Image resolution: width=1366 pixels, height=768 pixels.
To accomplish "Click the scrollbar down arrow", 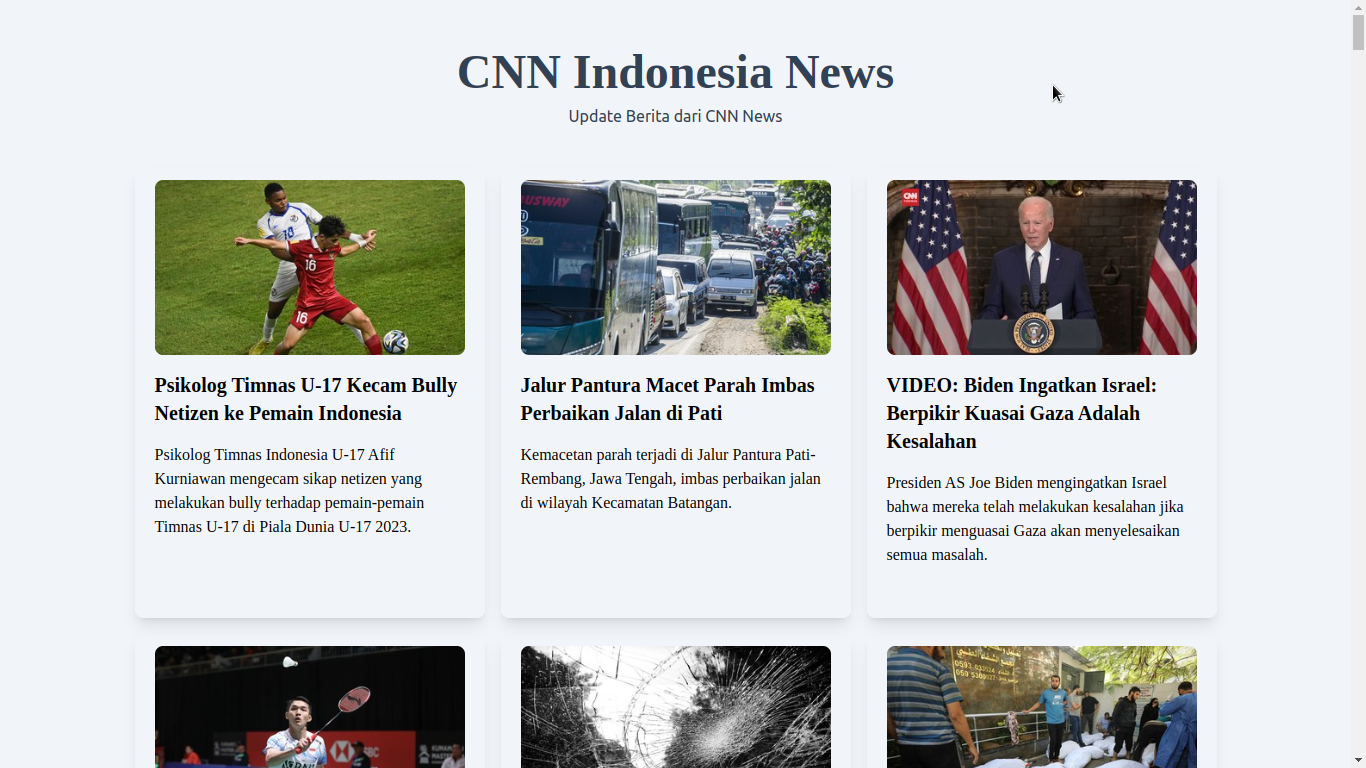I will [1358, 761].
